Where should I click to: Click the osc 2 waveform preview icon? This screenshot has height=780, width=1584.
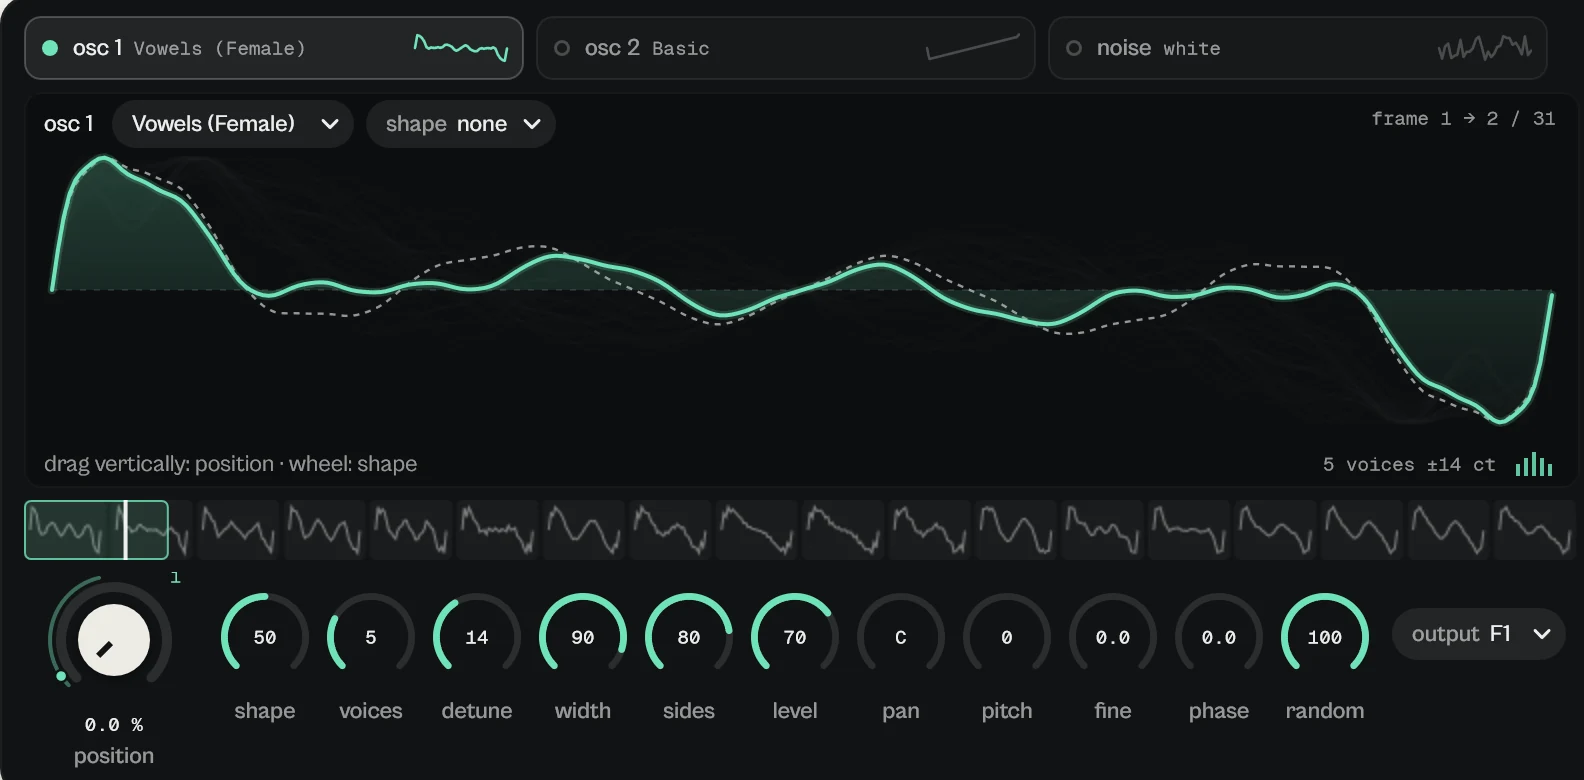[x=973, y=47]
